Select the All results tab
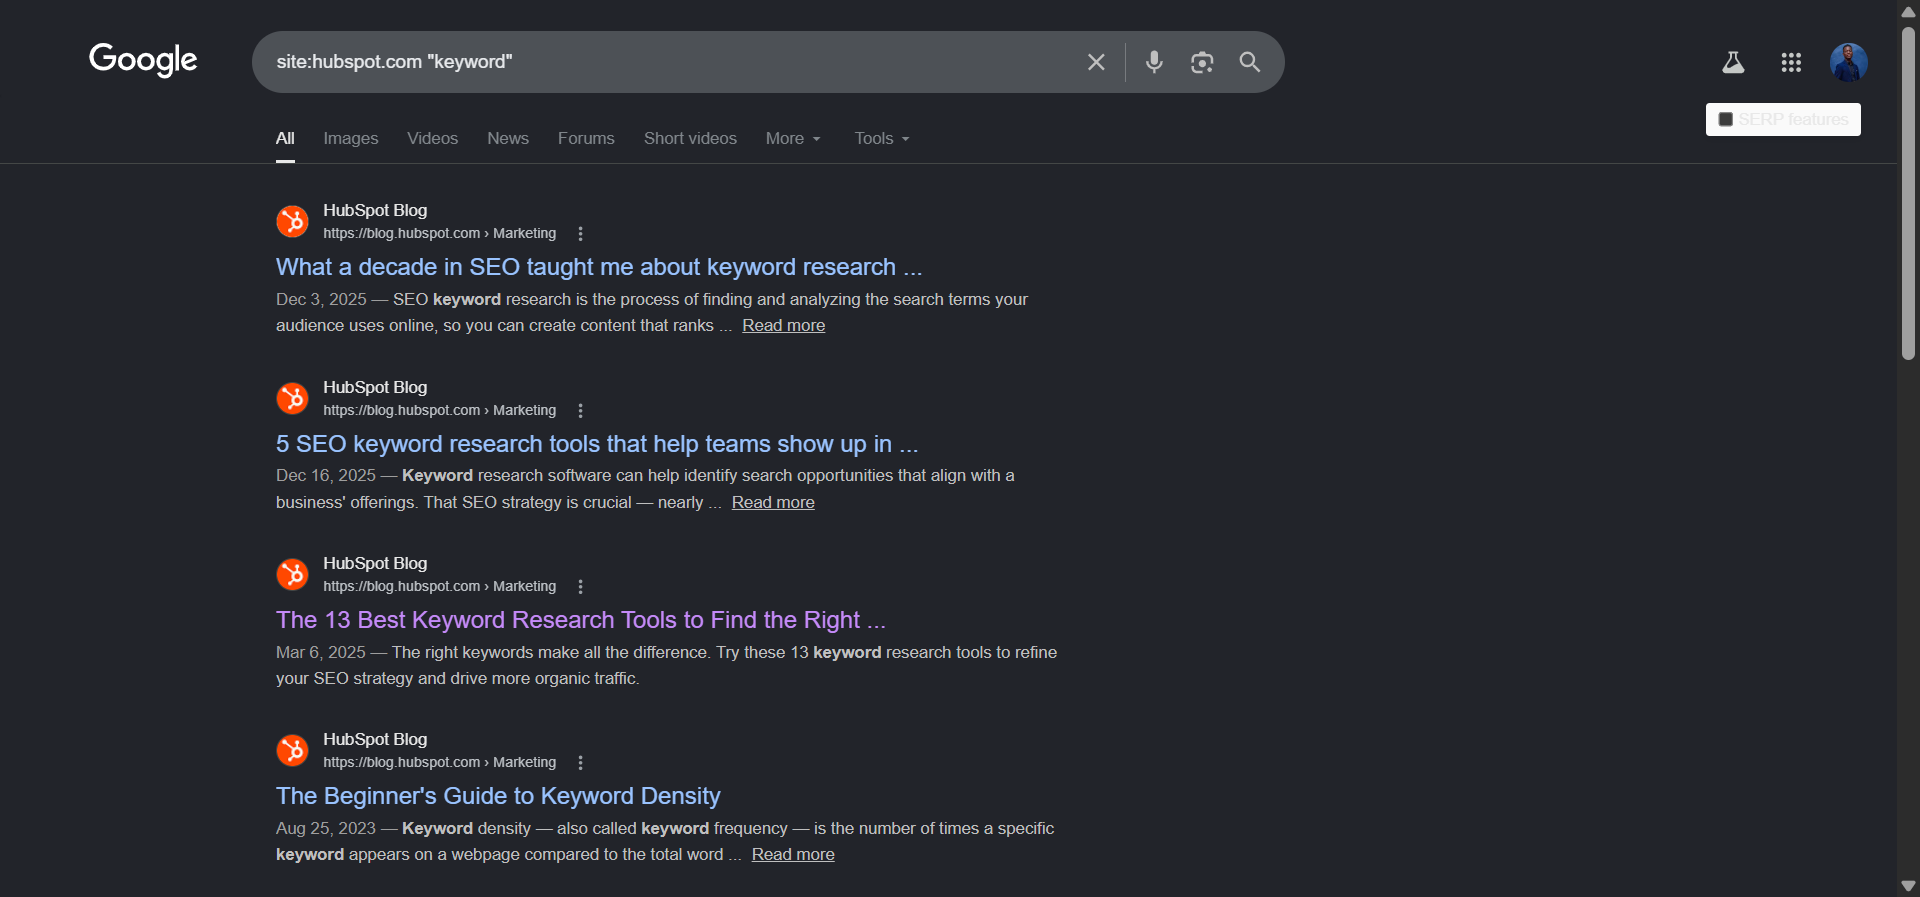The image size is (1920, 897). click(285, 139)
